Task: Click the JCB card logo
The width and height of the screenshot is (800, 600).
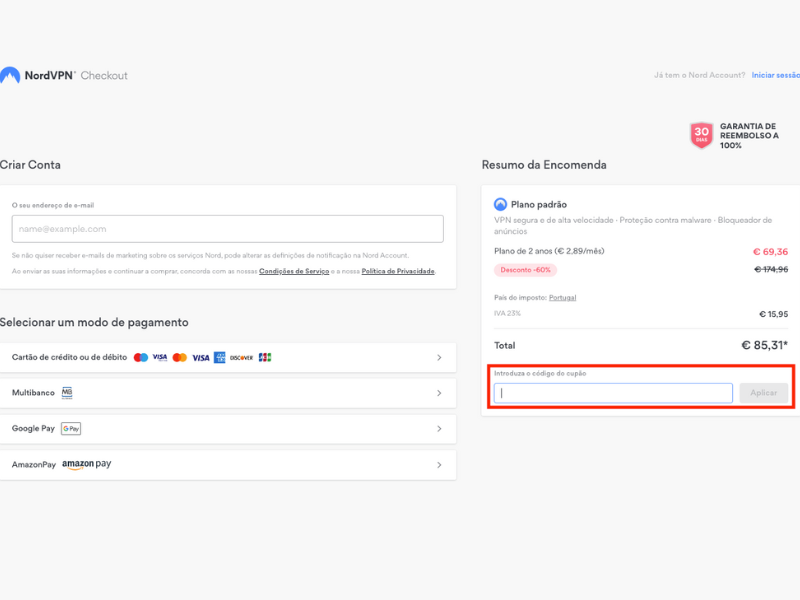Action: [265, 358]
